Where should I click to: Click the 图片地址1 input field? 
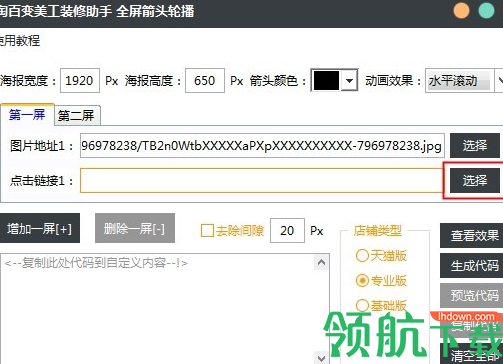262,146
